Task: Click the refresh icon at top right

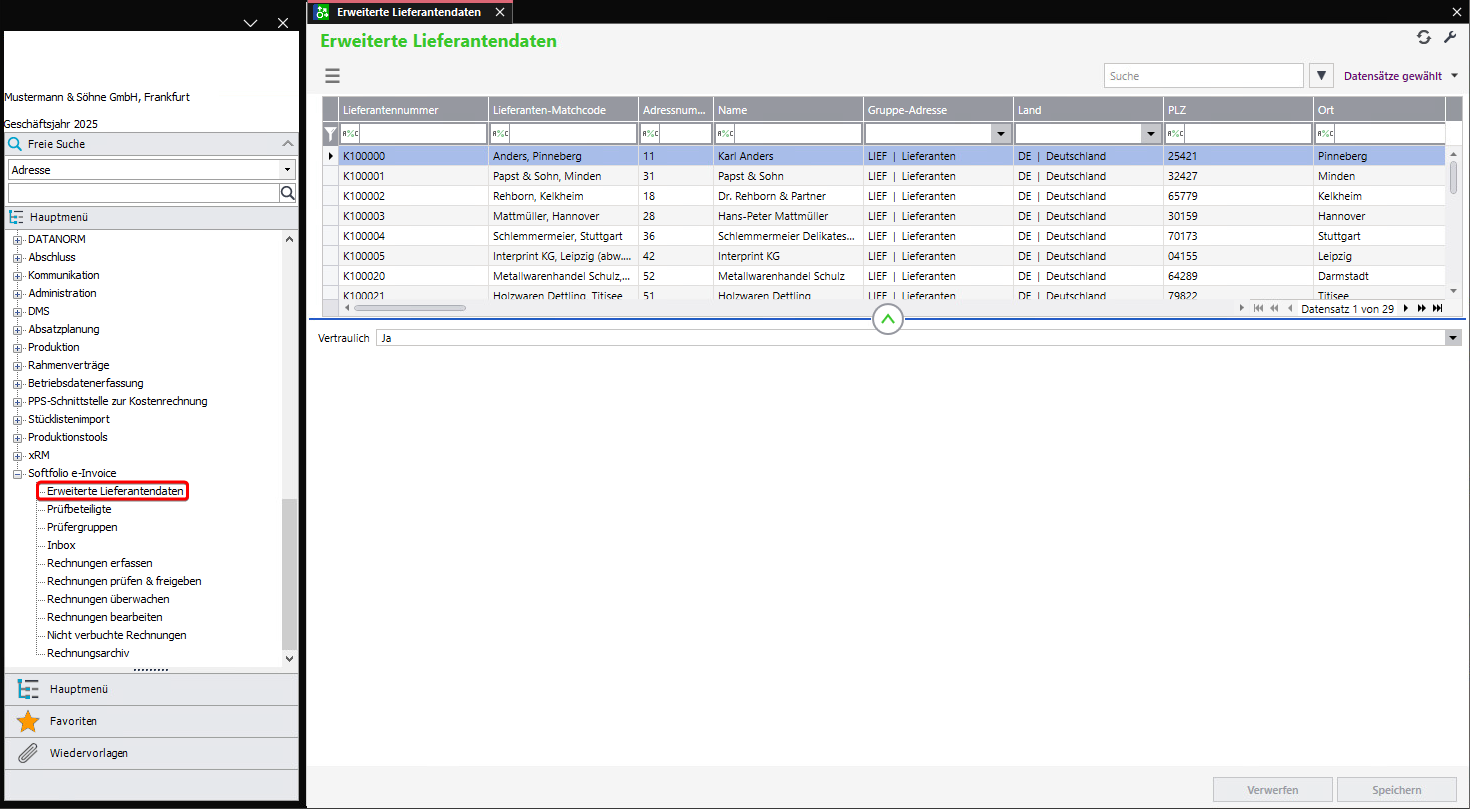Action: pyautogui.click(x=1423, y=38)
